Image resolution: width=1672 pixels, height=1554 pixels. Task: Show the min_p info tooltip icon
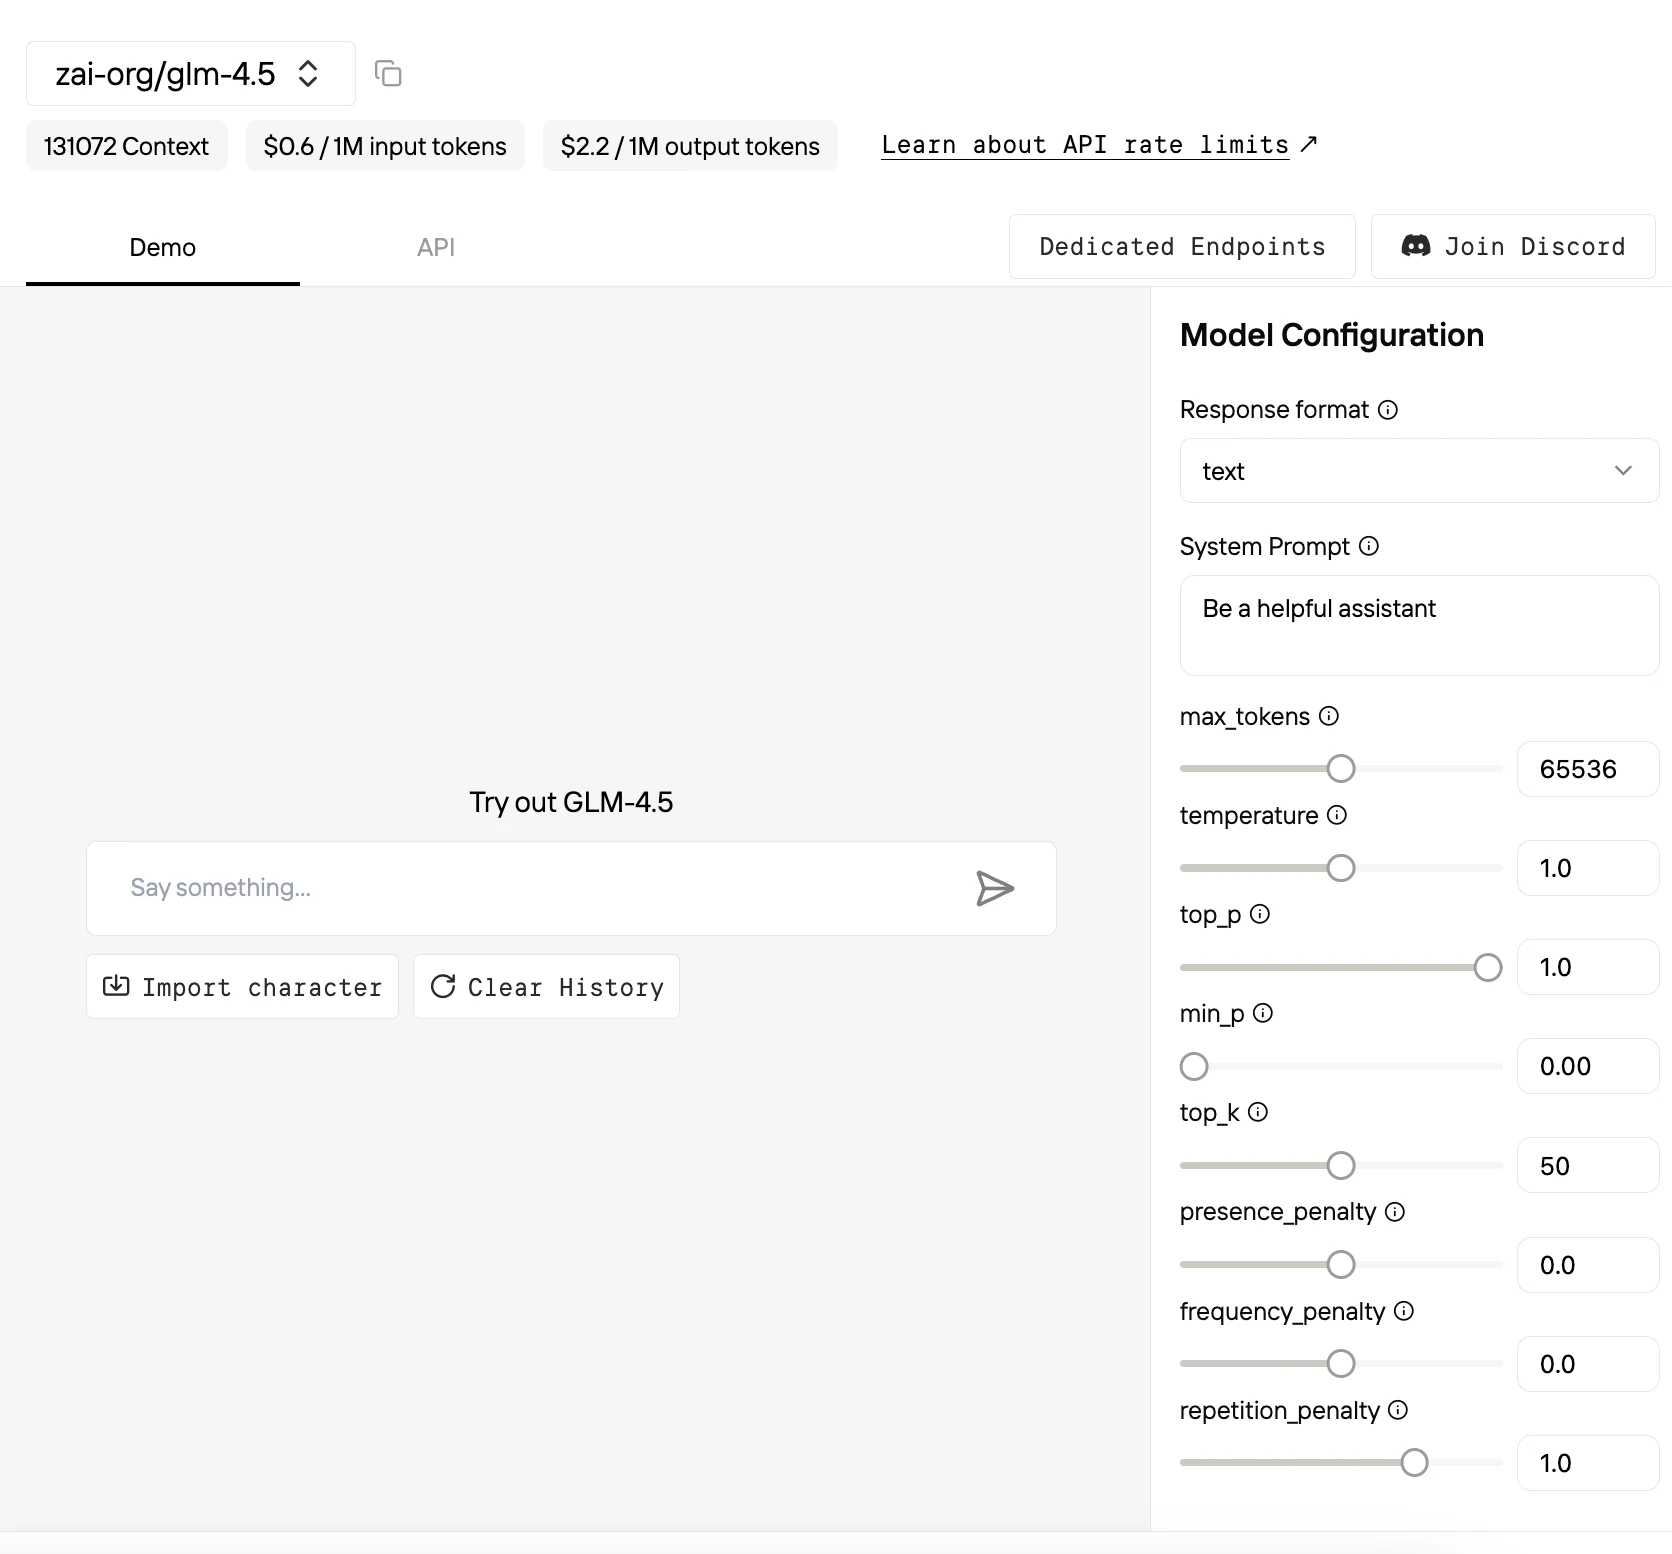click(1263, 1013)
